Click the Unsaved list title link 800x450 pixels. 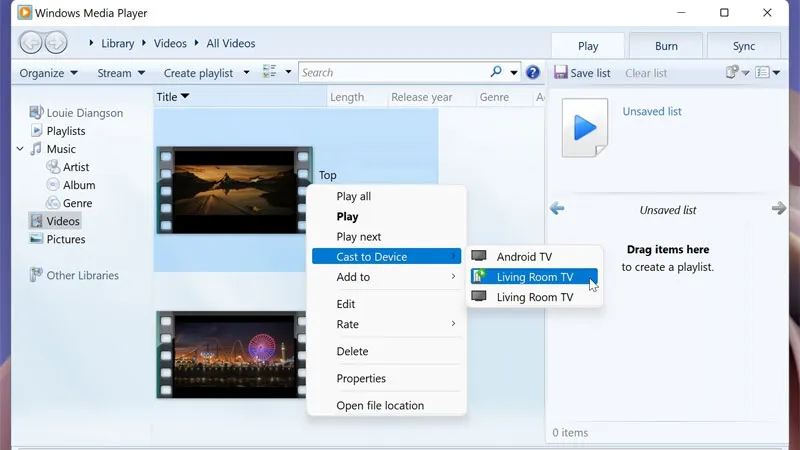pos(652,112)
